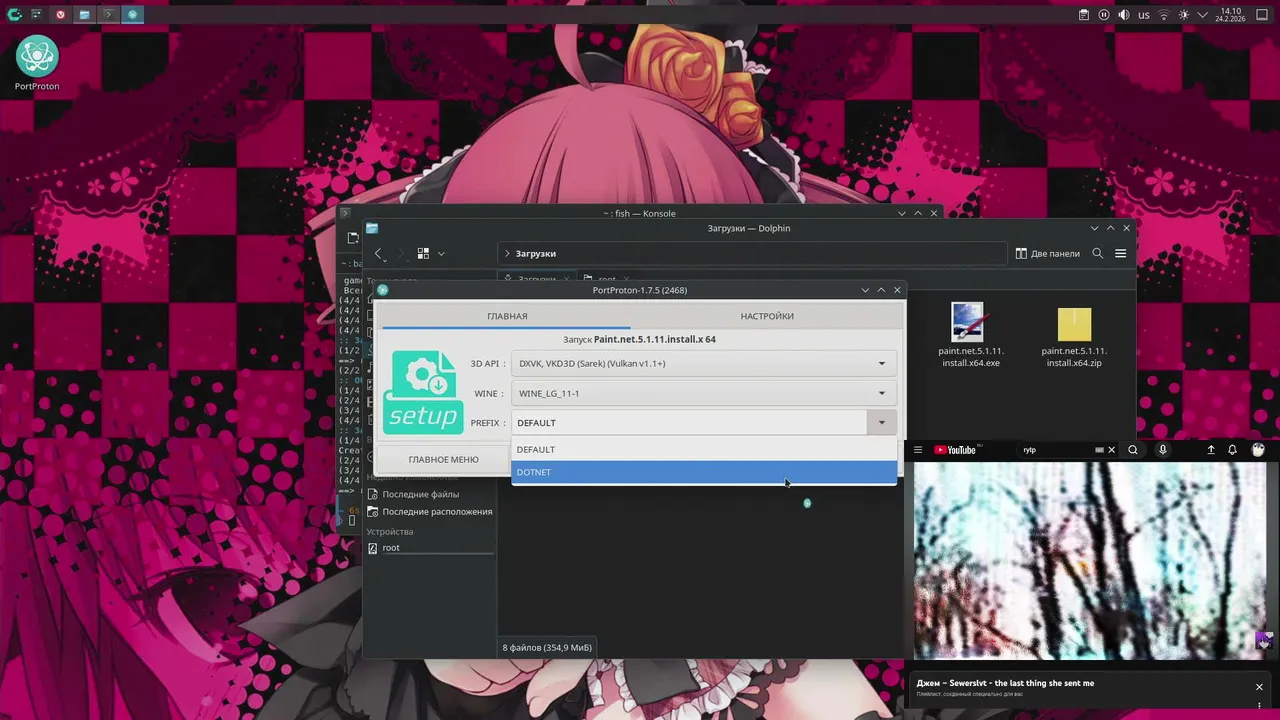Image resolution: width=1280 pixels, height=720 pixels.
Task: Clear the YouTube search field
Action: [1111, 450]
